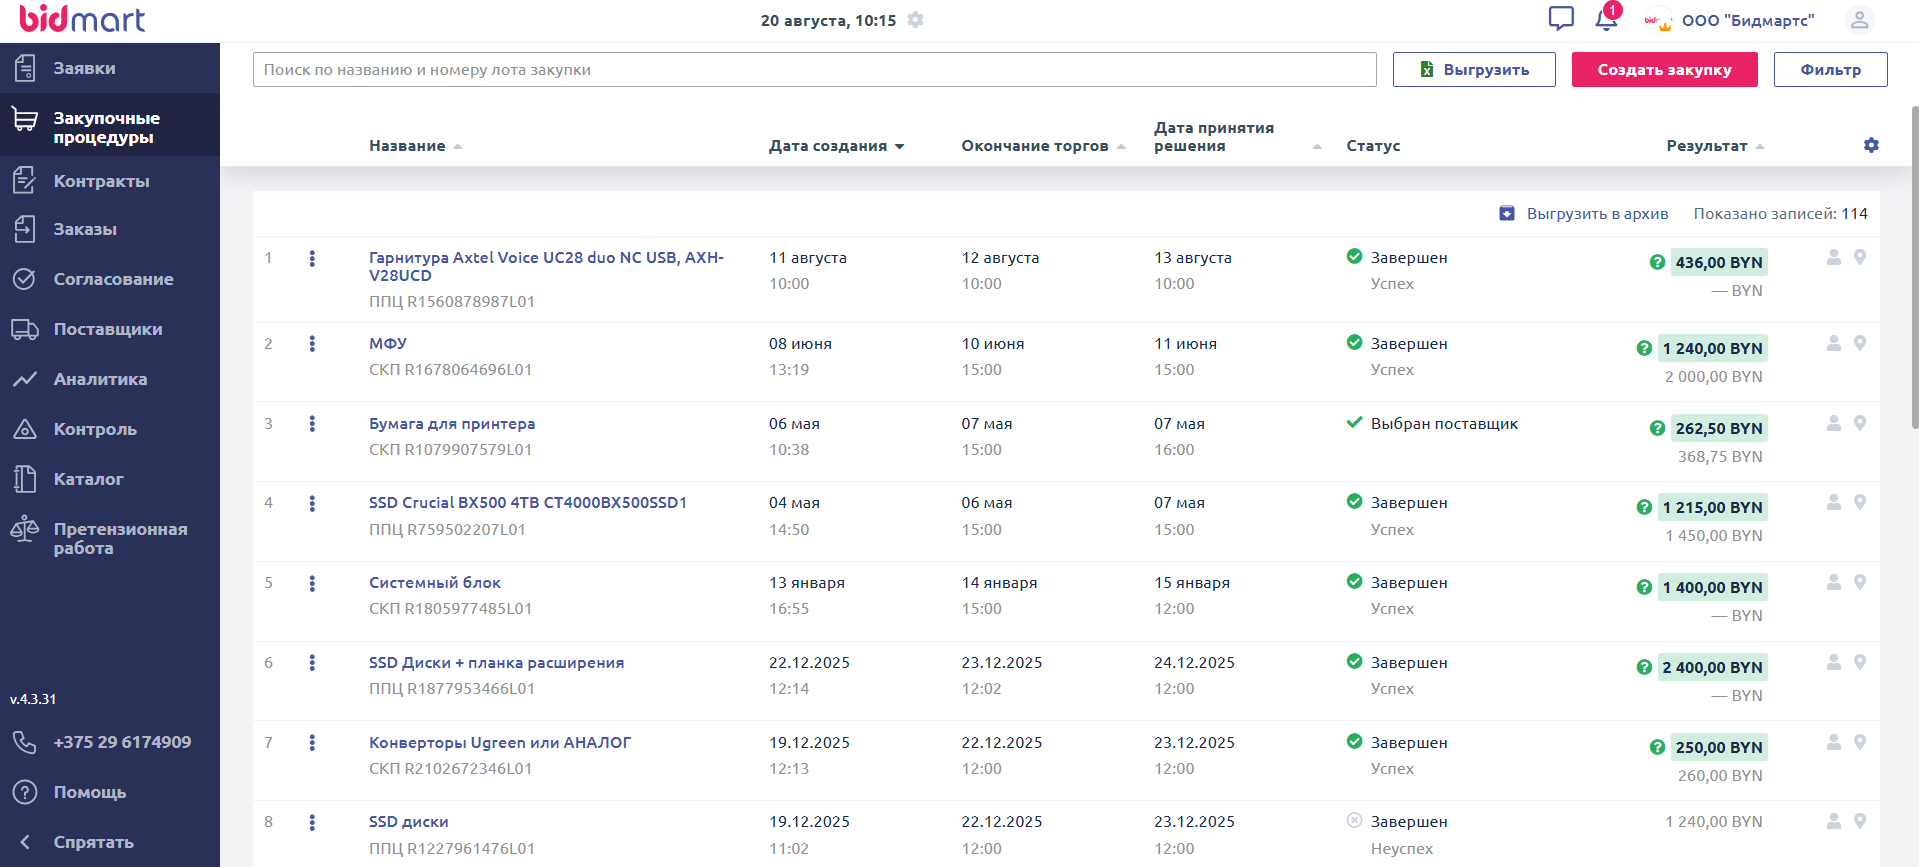The width and height of the screenshot is (1919, 867).
Task: Open Поставщики section
Action: click(x=110, y=329)
